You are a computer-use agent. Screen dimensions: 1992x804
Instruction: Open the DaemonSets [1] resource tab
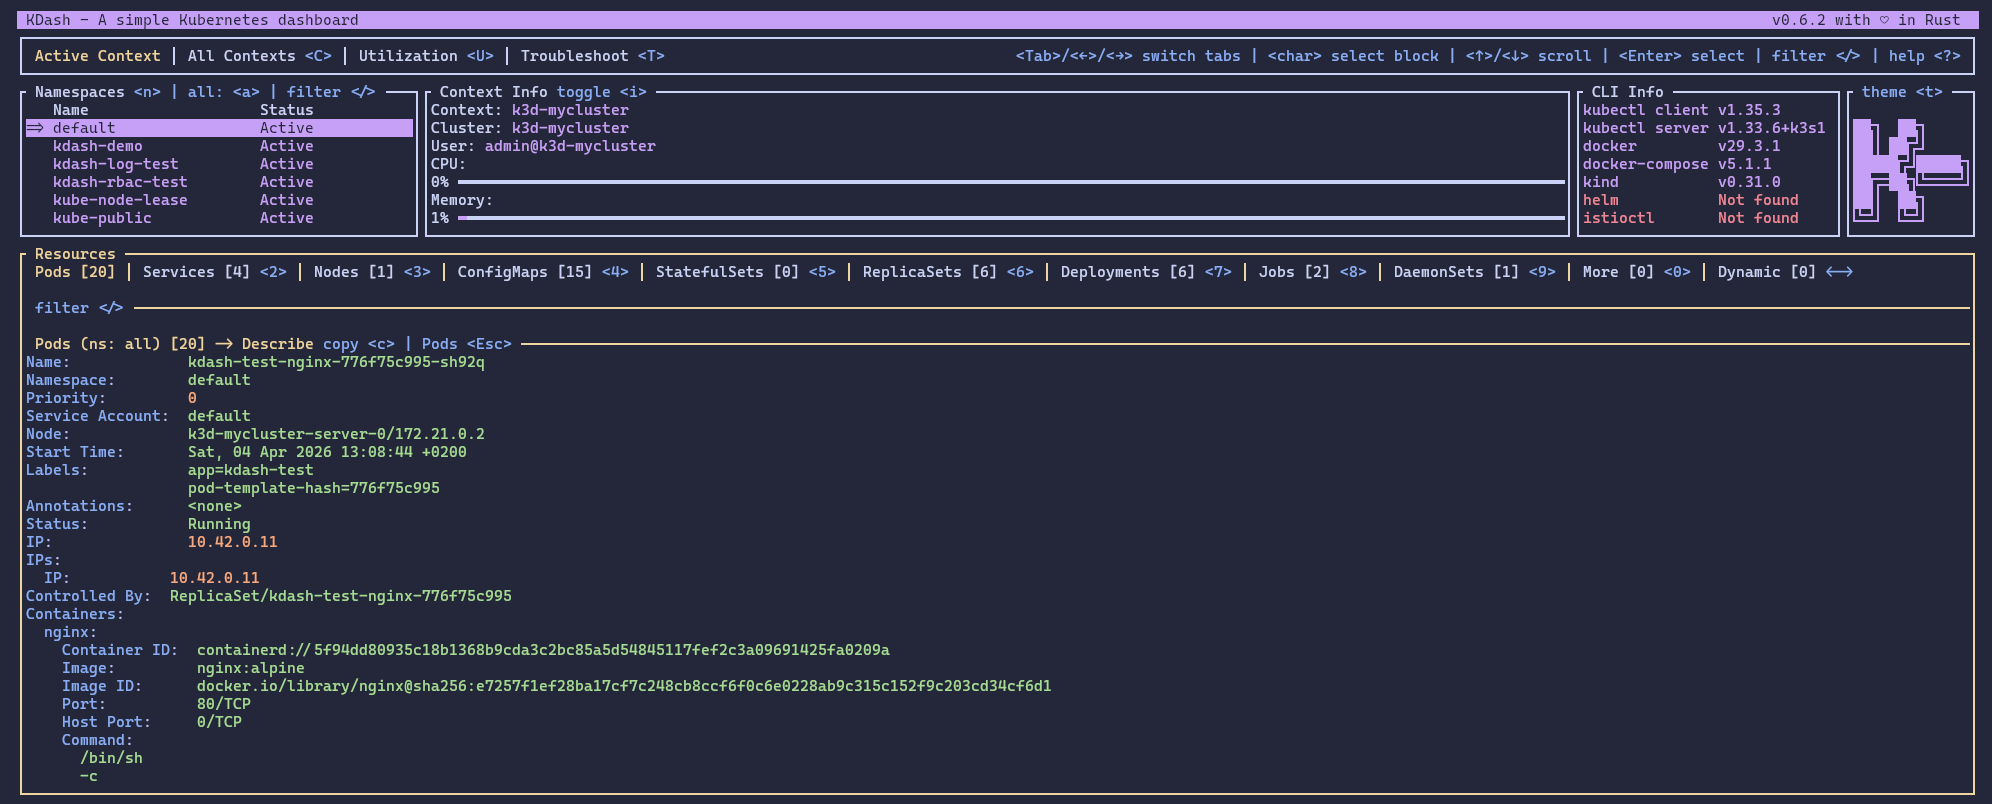coord(1475,272)
